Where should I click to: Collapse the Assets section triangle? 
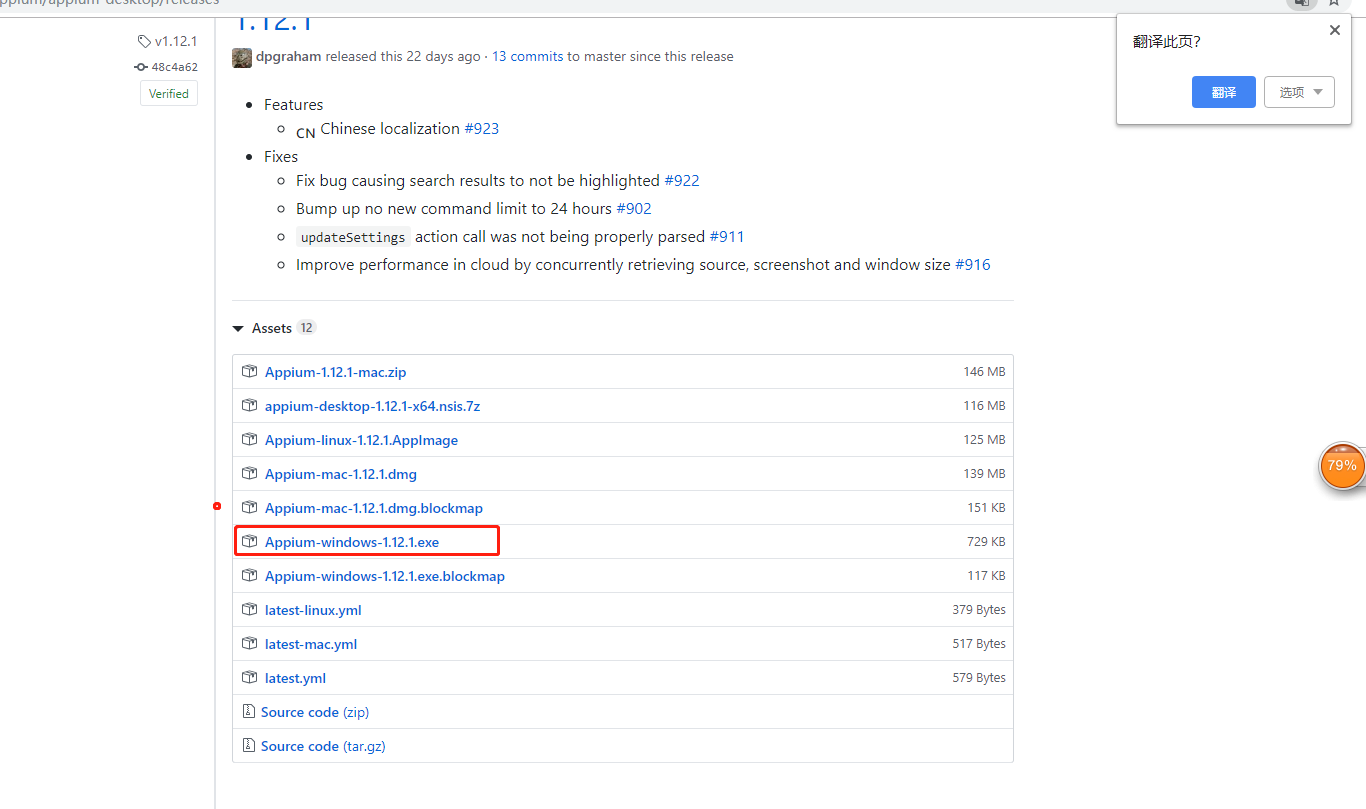(238, 328)
